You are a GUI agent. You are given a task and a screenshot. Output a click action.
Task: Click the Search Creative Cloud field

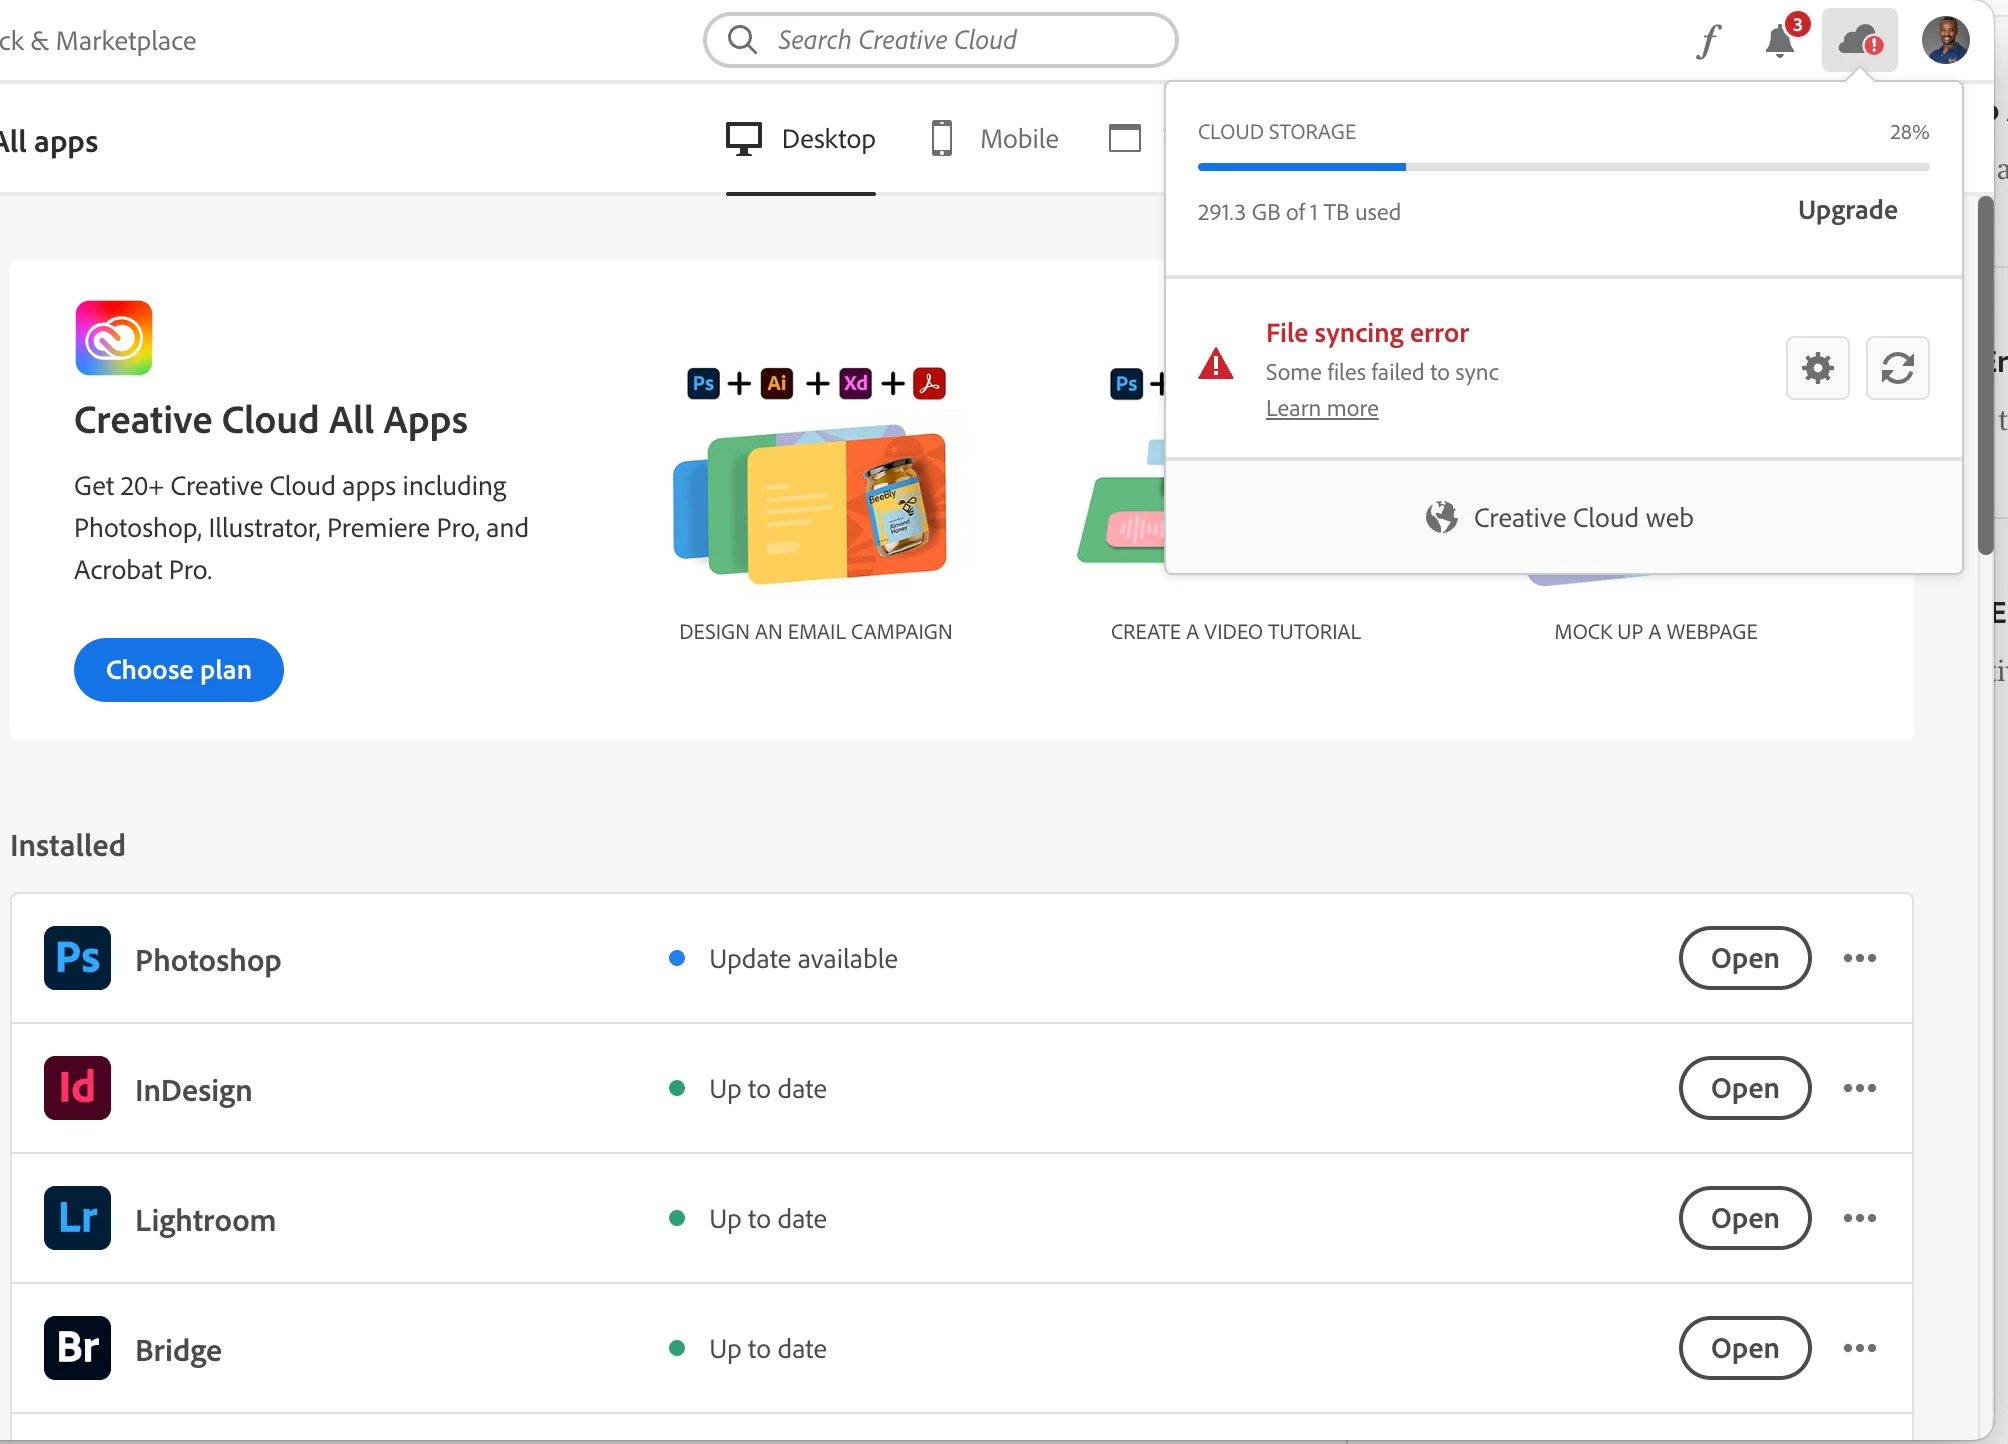pyautogui.click(x=940, y=40)
